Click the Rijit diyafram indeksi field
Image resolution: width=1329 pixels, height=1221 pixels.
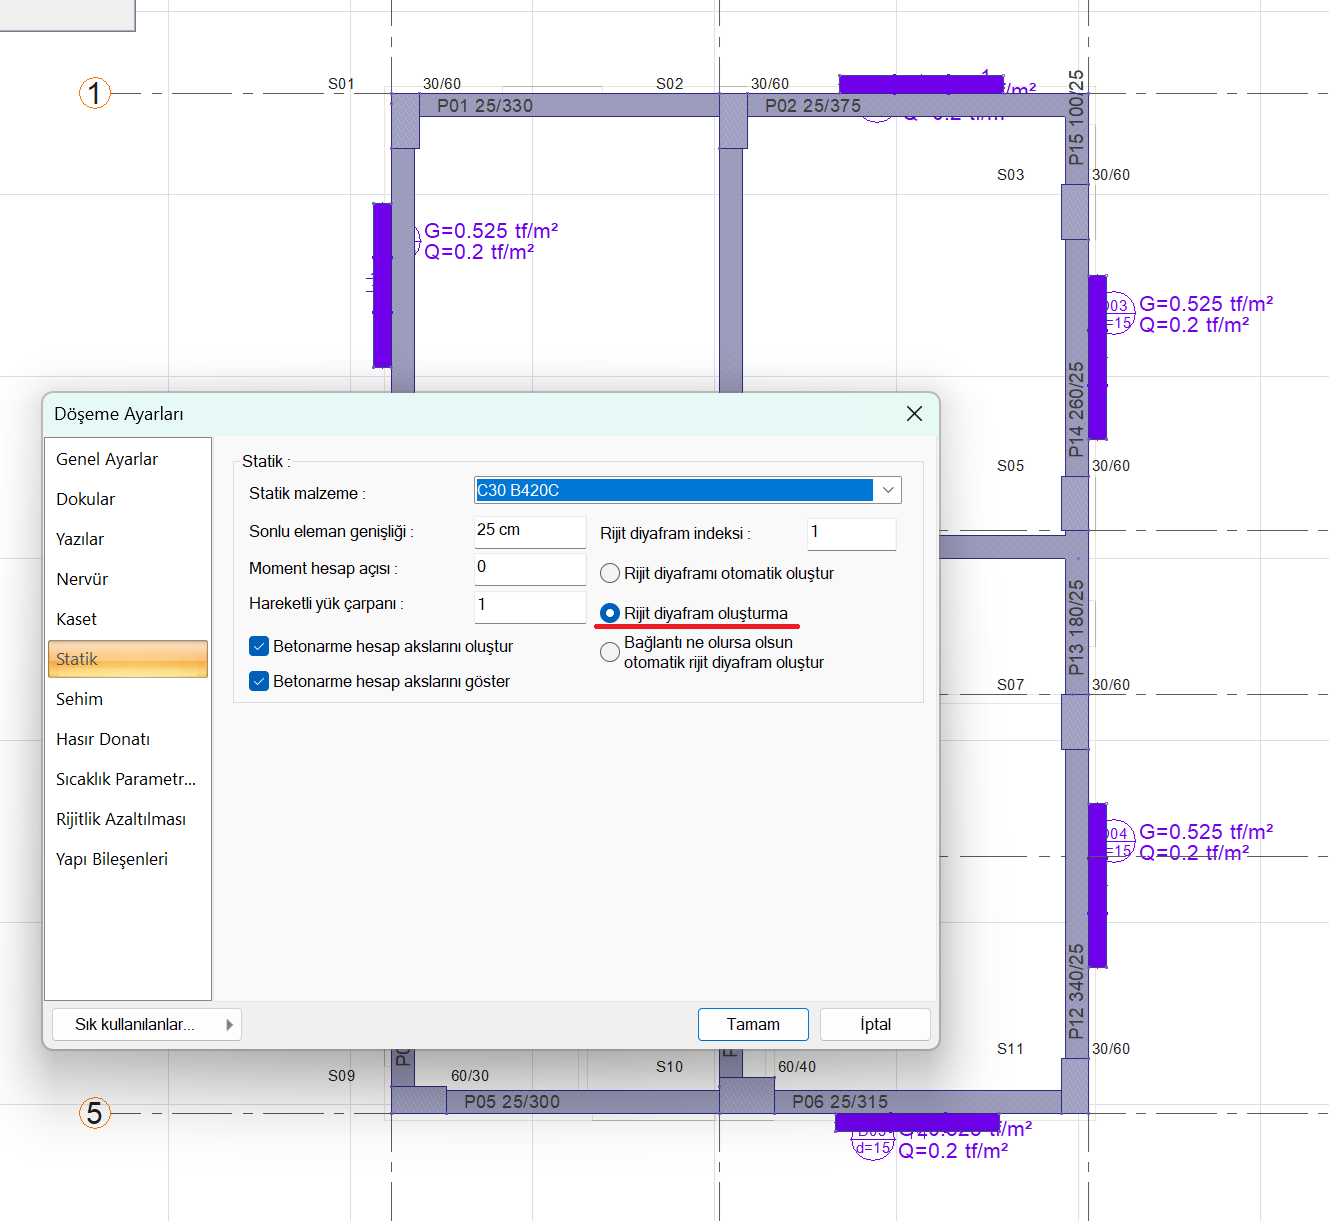coord(851,533)
